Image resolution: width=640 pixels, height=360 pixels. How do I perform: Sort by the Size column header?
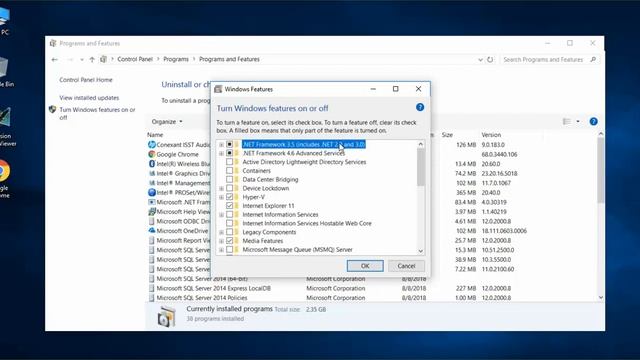(447, 135)
